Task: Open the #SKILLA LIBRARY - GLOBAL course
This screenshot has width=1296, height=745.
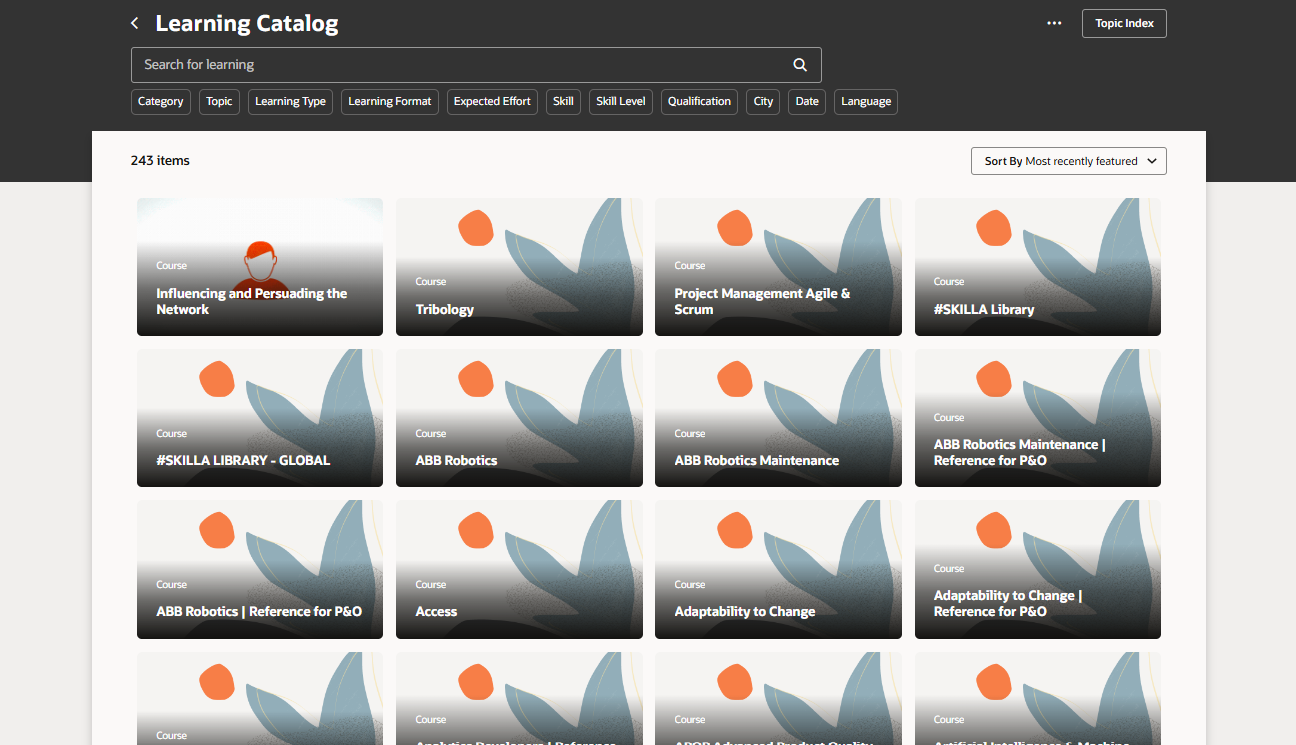Action: click(x=260, y=418)
